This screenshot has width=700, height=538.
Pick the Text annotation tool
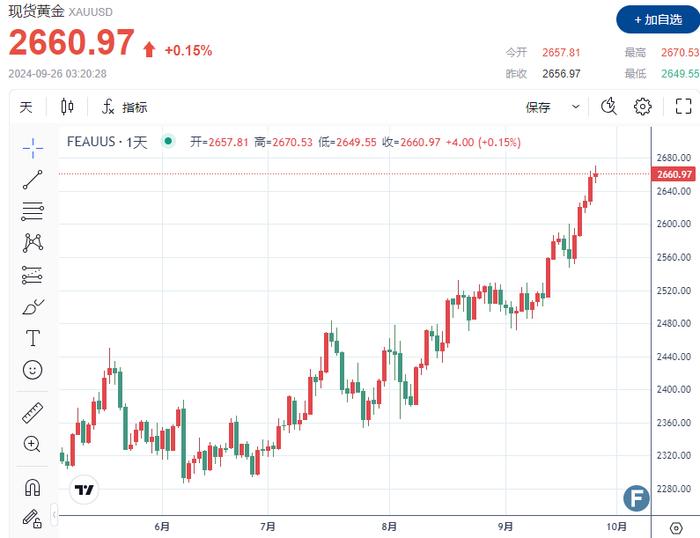pos(32,338)
